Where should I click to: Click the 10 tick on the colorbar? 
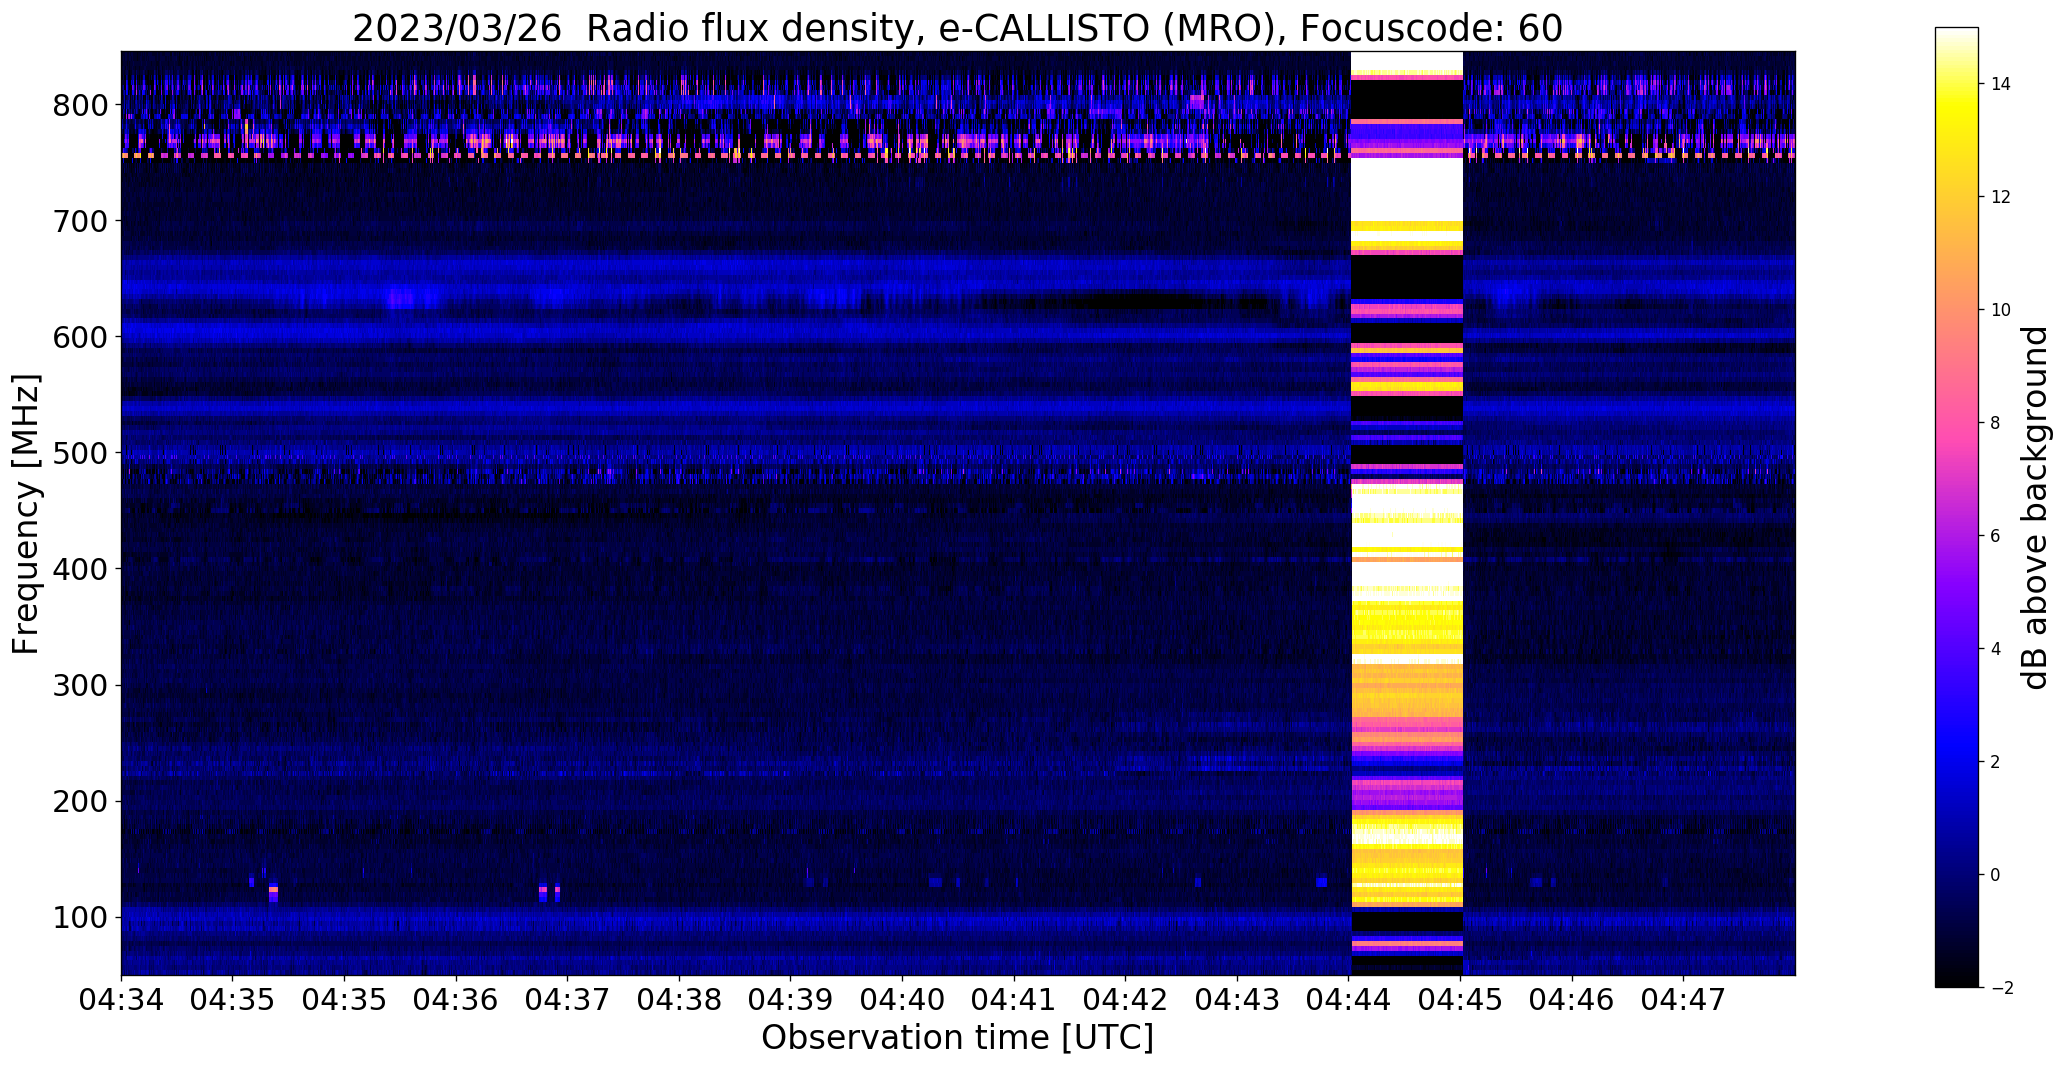2001,310
